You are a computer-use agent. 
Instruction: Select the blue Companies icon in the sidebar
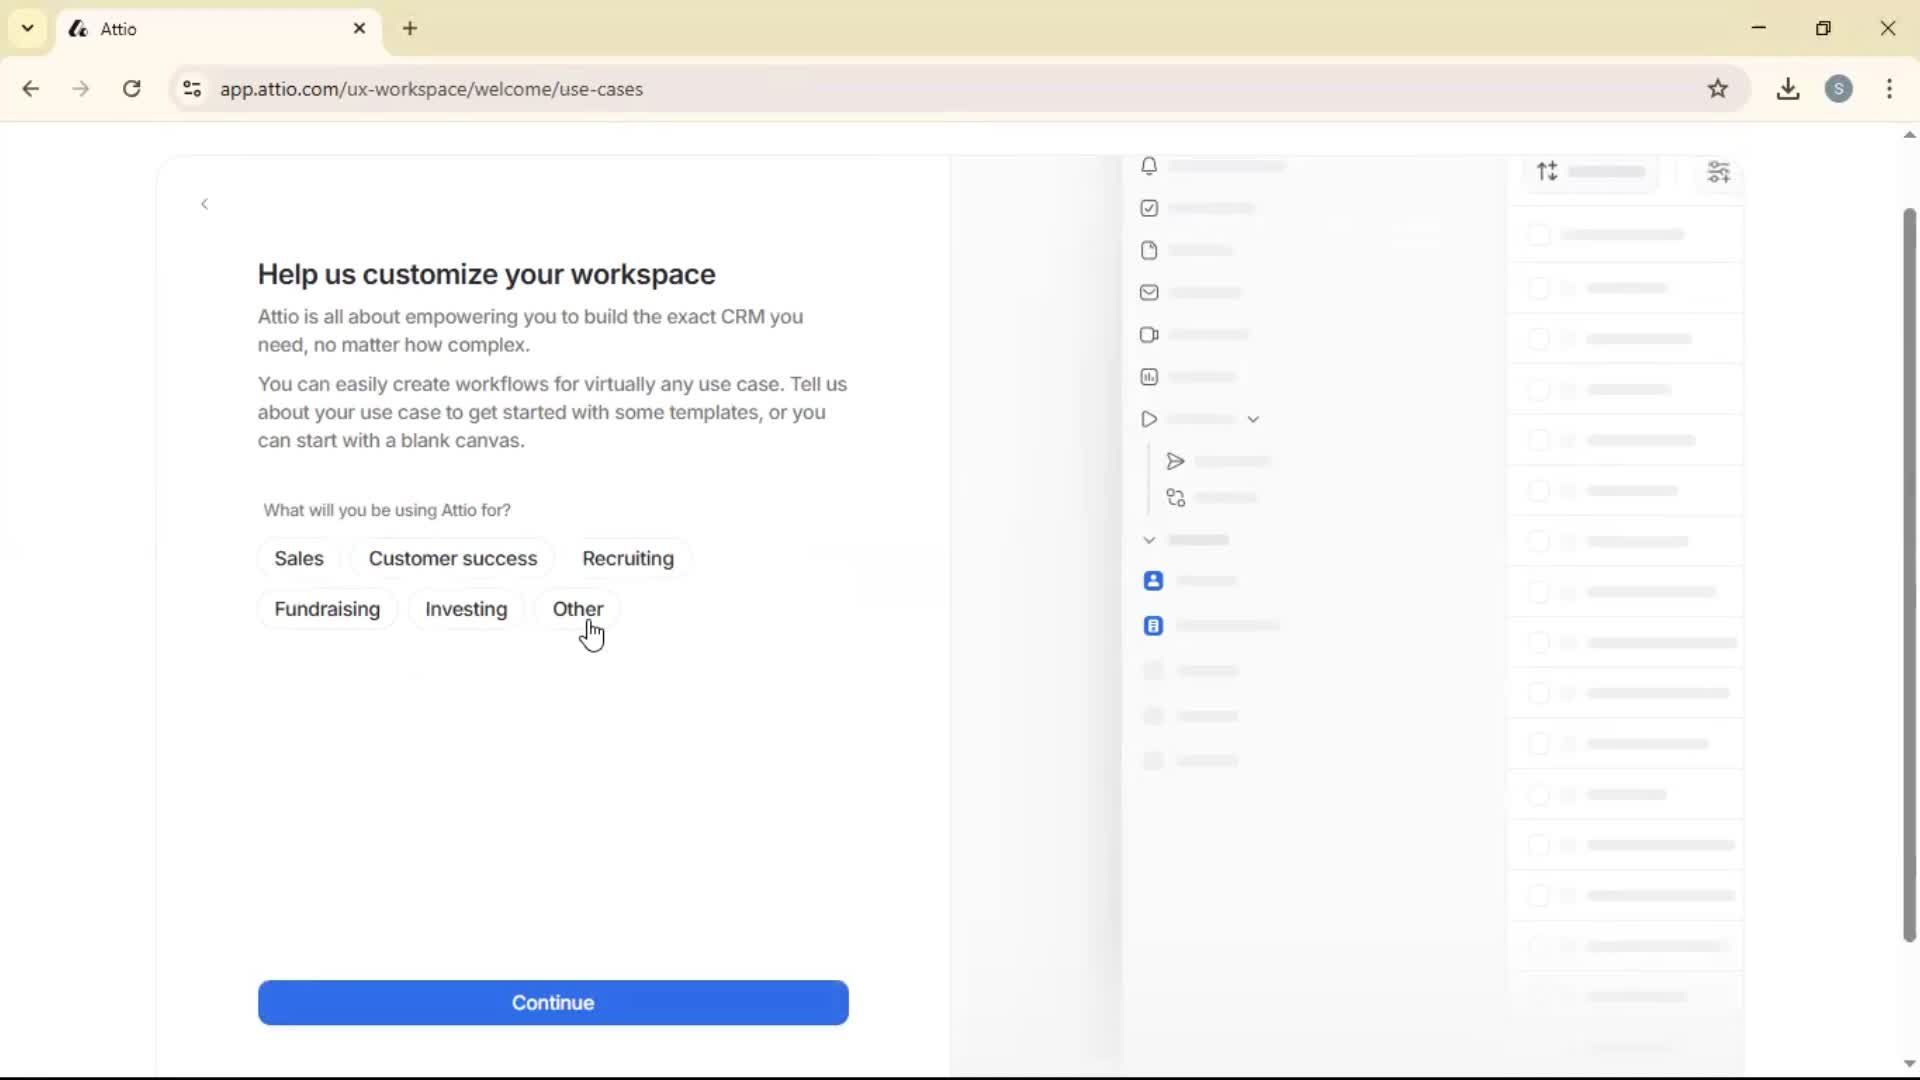[x=1153, y=625]
